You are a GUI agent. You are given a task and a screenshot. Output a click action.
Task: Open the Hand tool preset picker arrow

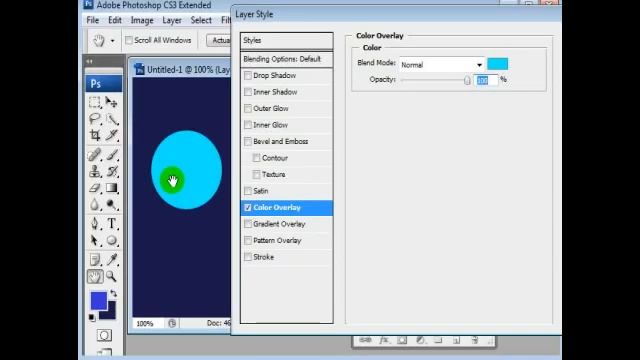(x=112, y=40)
